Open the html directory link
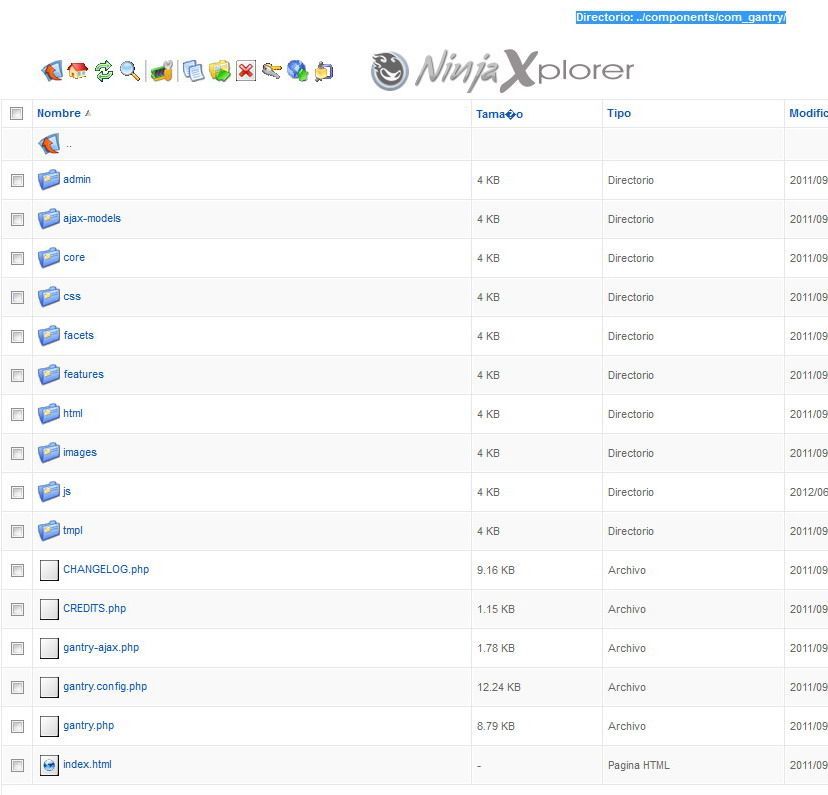 click(73, 413)
